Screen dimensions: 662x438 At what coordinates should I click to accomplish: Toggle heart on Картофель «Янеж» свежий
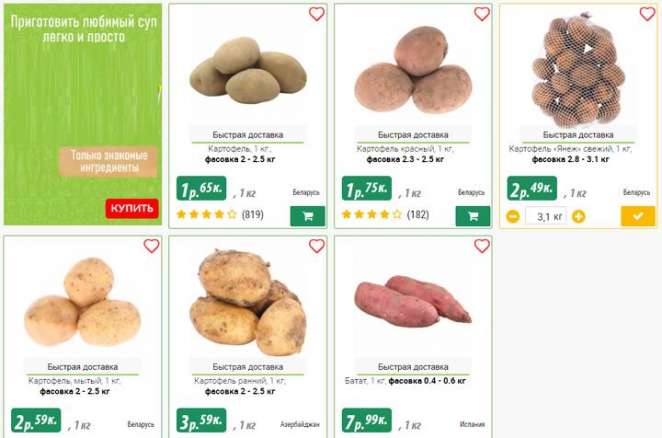(647, 14)
